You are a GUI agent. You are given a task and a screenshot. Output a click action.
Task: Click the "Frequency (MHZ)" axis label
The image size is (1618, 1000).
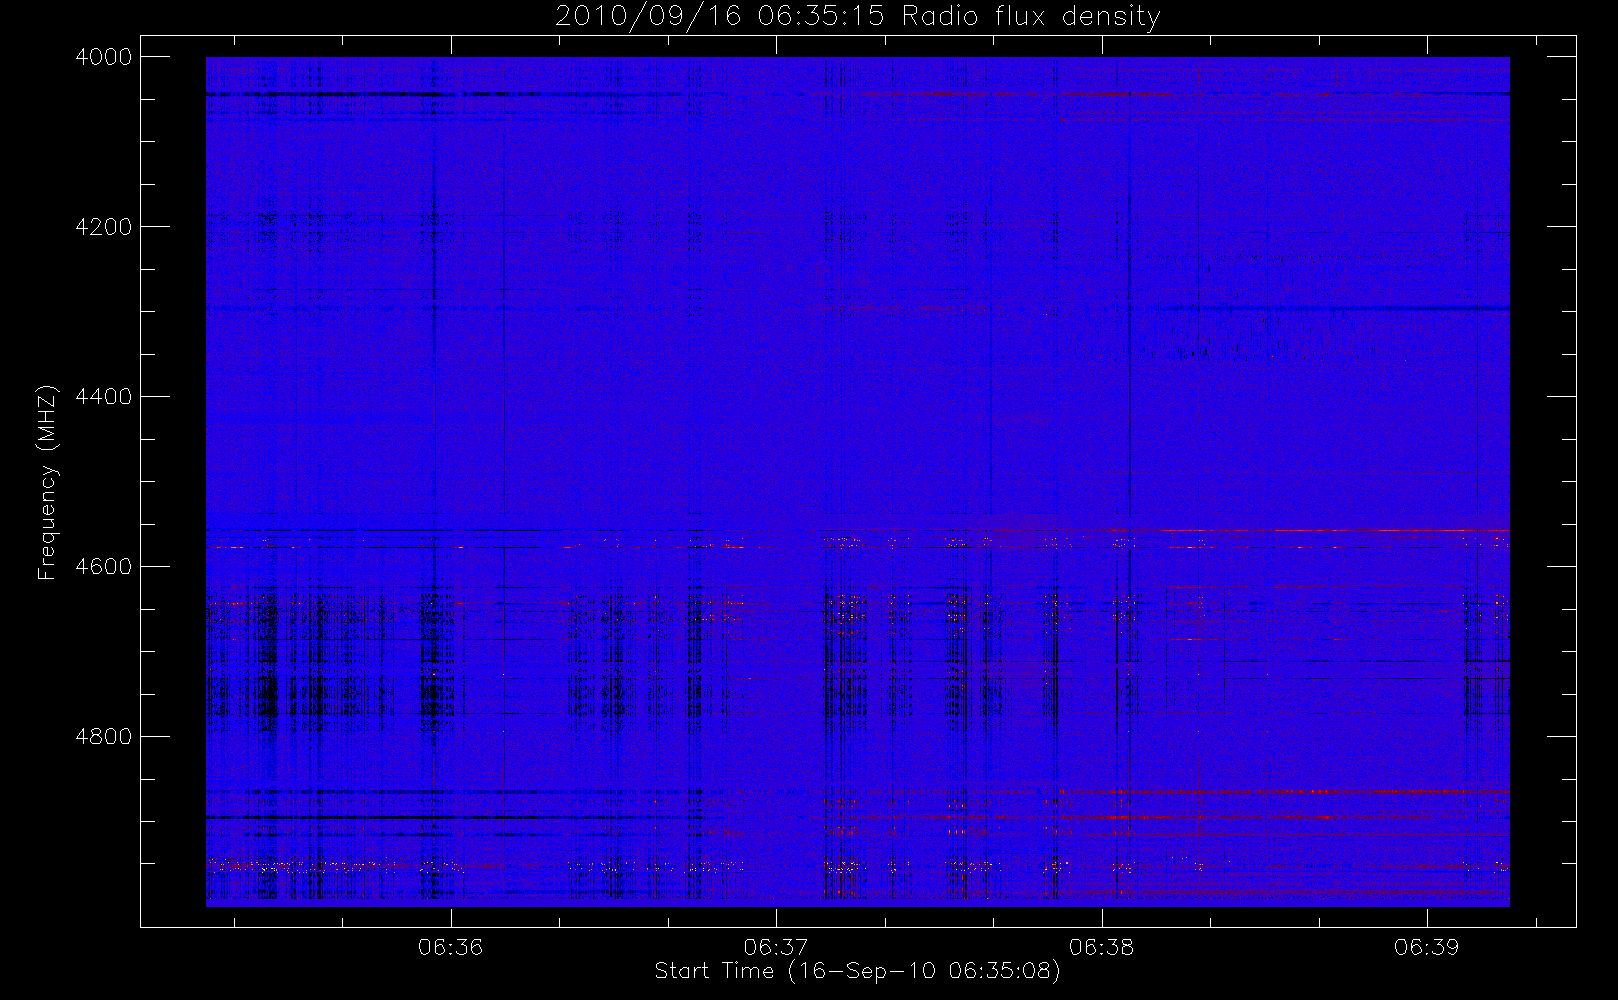46,482
